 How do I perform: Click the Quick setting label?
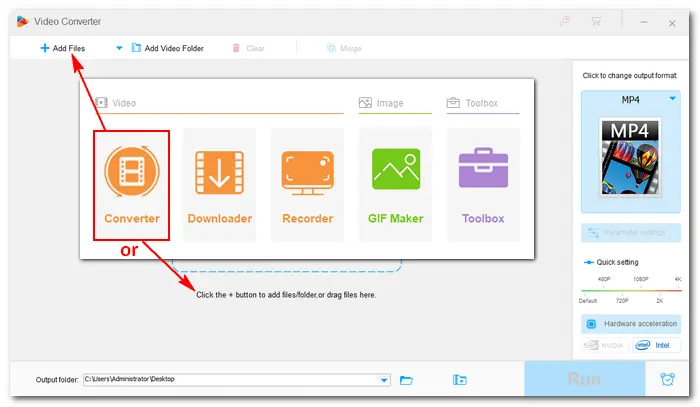[617, 262]
